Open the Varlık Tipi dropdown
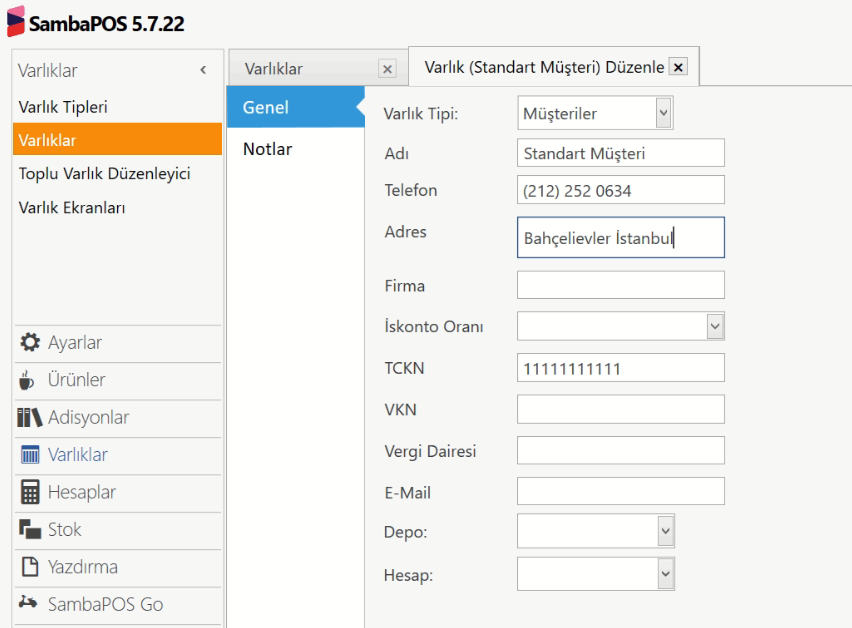This screenshot has width=852, height=628. (663, 113)
